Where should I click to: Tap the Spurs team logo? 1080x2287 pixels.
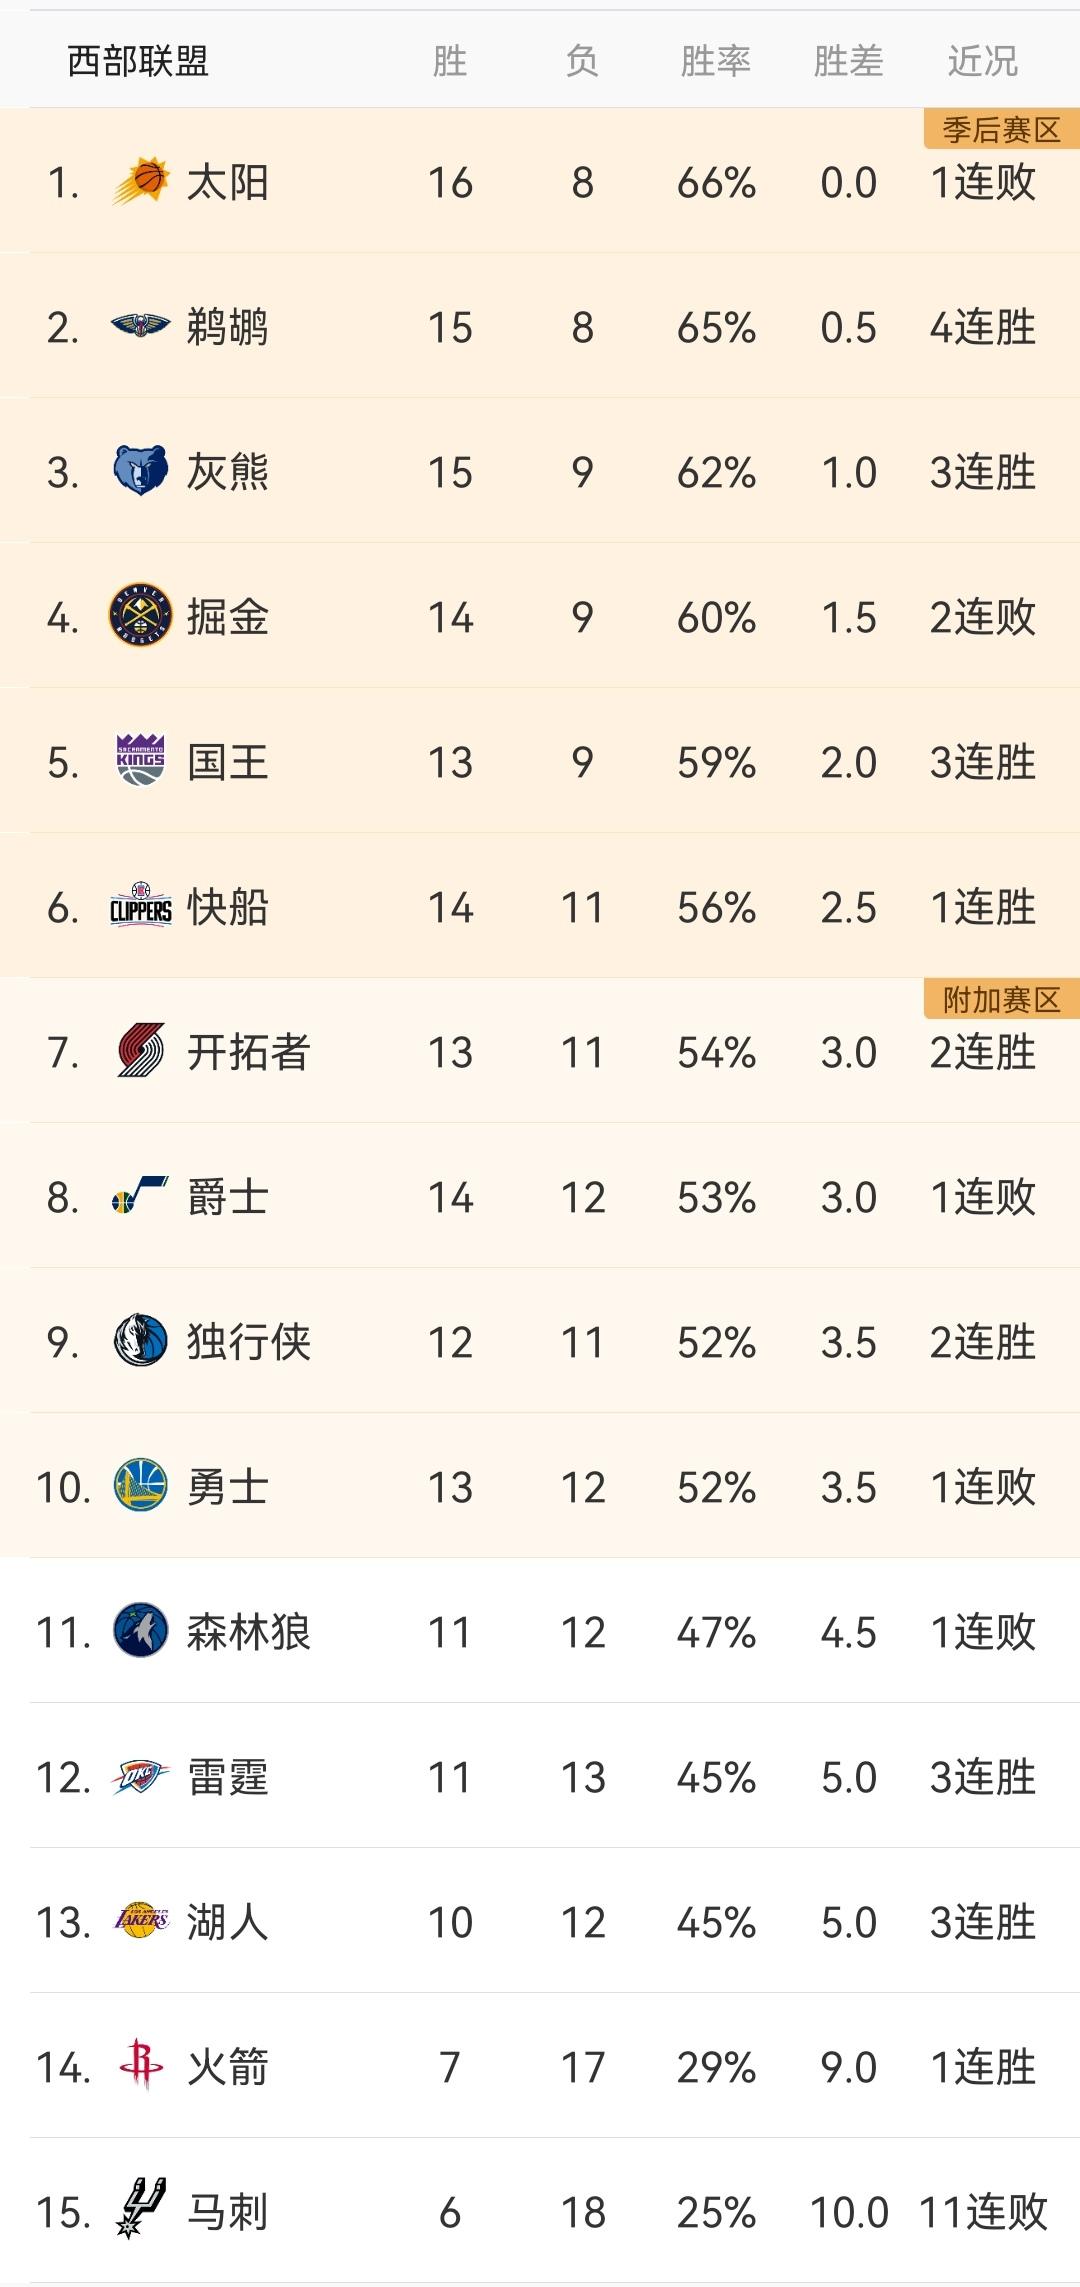(140, 2211)
